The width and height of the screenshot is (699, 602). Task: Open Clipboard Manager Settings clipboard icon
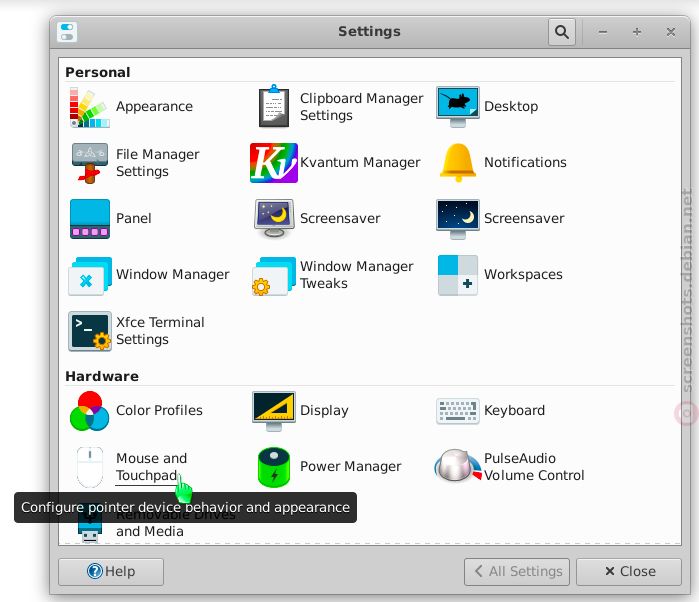(274, 106)
